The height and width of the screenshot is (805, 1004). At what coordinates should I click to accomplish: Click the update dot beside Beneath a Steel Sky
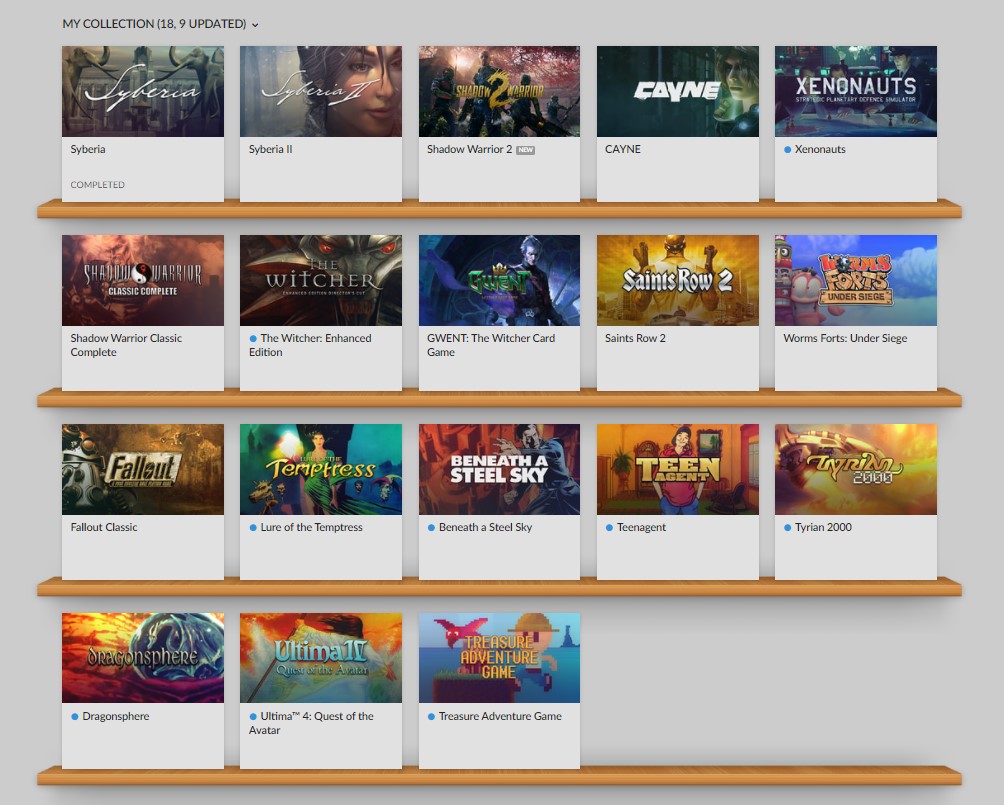click(x=431, y=528)
